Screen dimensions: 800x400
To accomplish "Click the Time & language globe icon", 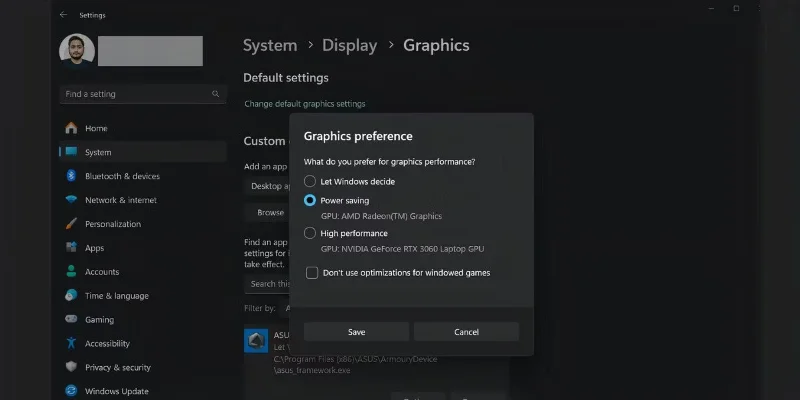I will pos(71,295).
